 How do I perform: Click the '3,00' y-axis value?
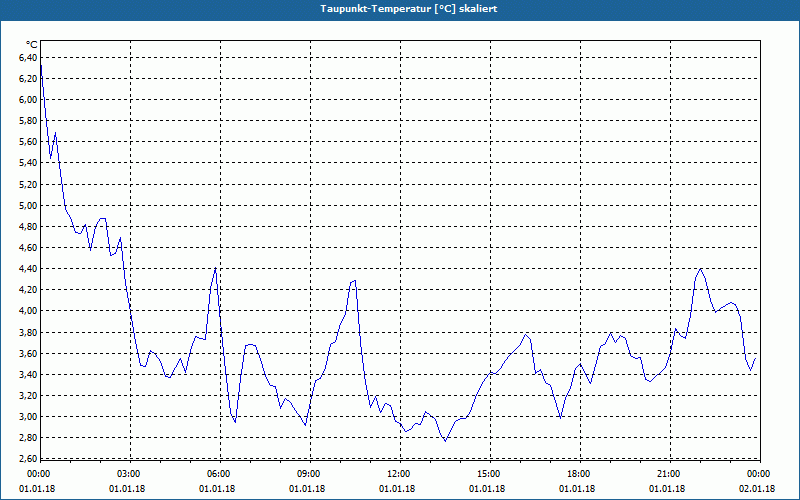coord(28,416)
